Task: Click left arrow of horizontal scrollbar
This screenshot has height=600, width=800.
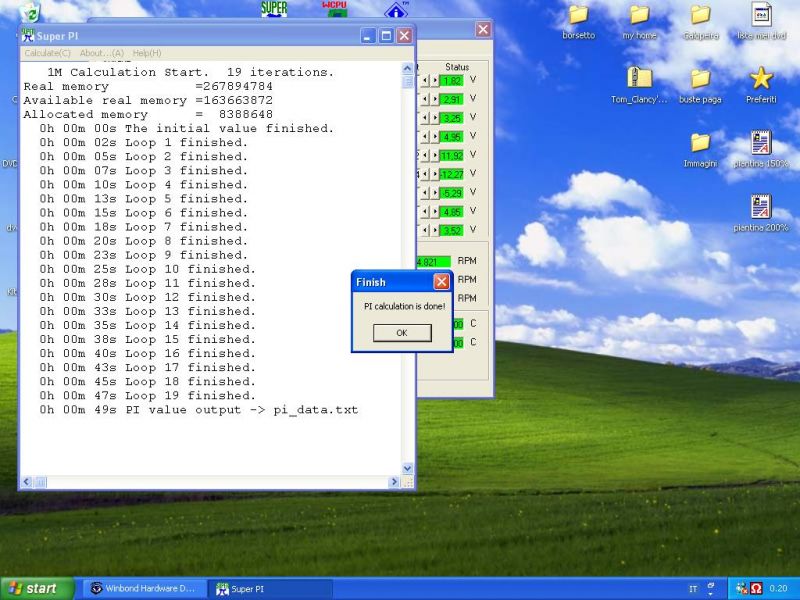Action: point(27,482)
